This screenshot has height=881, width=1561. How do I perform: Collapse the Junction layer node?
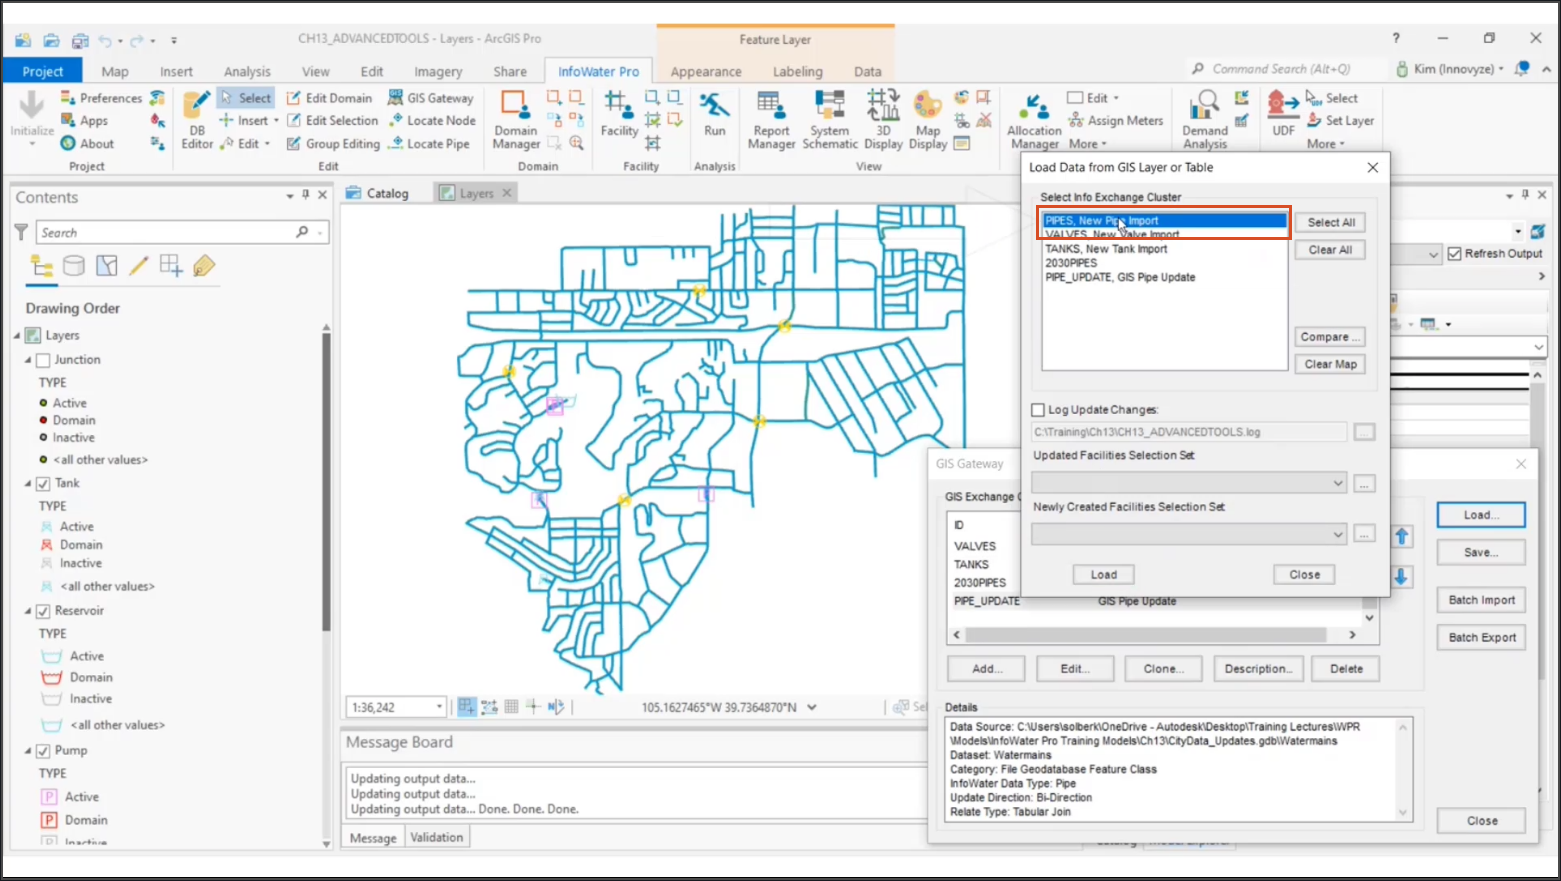tap(28, 360)
